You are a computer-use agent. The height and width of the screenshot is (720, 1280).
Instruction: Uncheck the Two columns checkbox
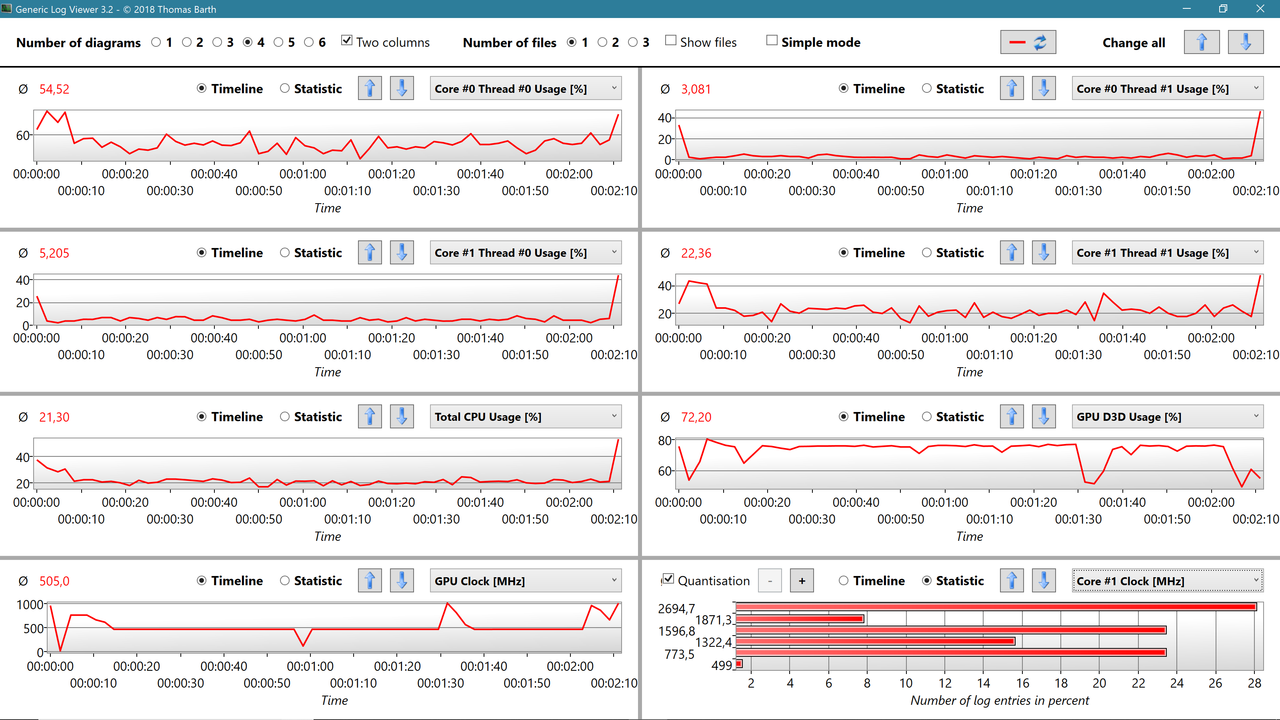[x=347, y=41]
